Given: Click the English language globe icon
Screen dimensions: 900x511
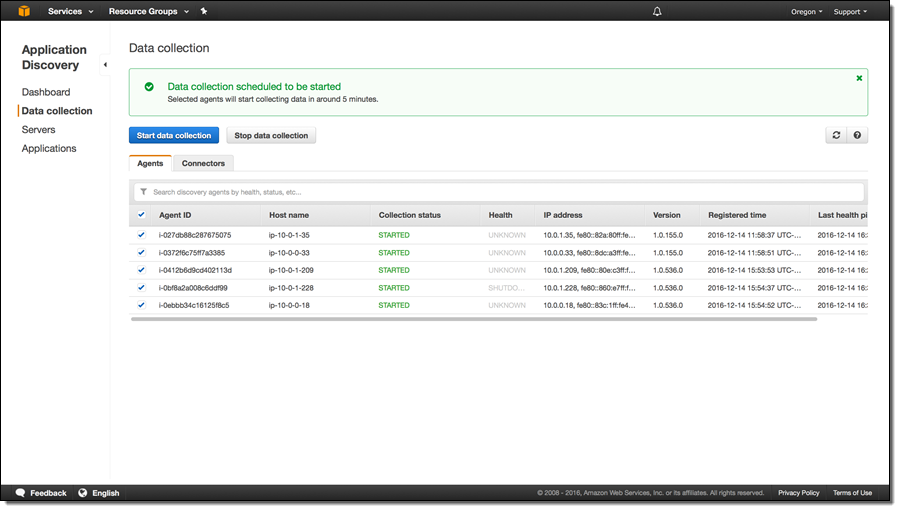Looking at the screenshot, I should [x=83, y=493].
